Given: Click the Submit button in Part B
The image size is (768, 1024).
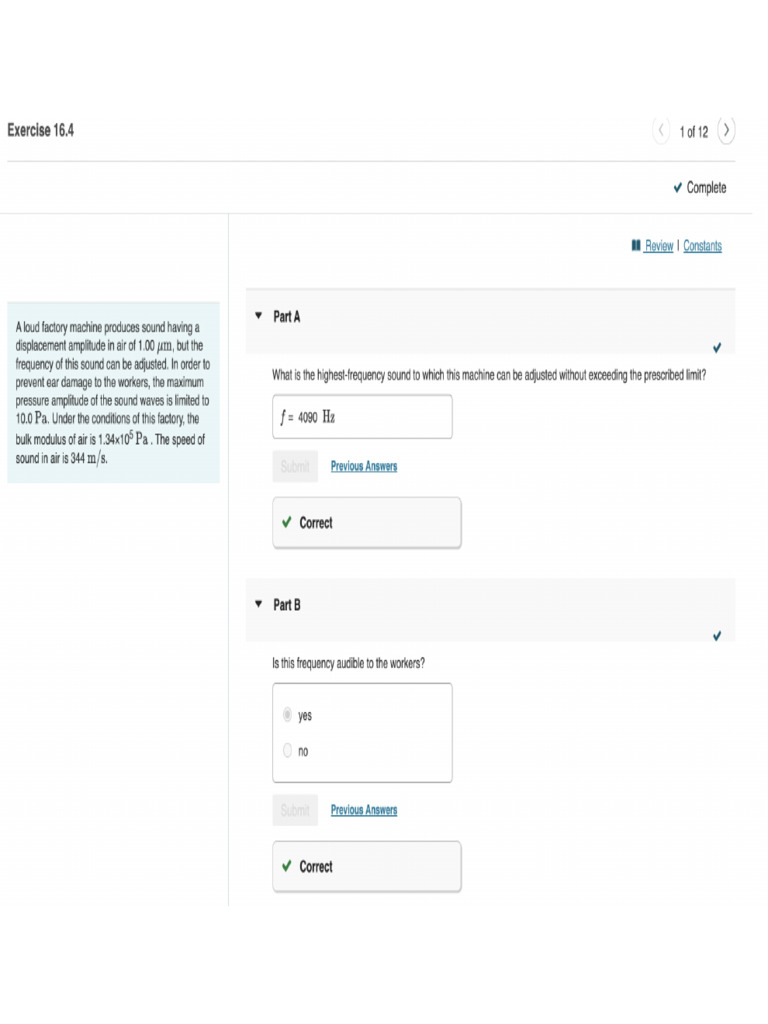Looking at the screenshot, I should [295, 810].
